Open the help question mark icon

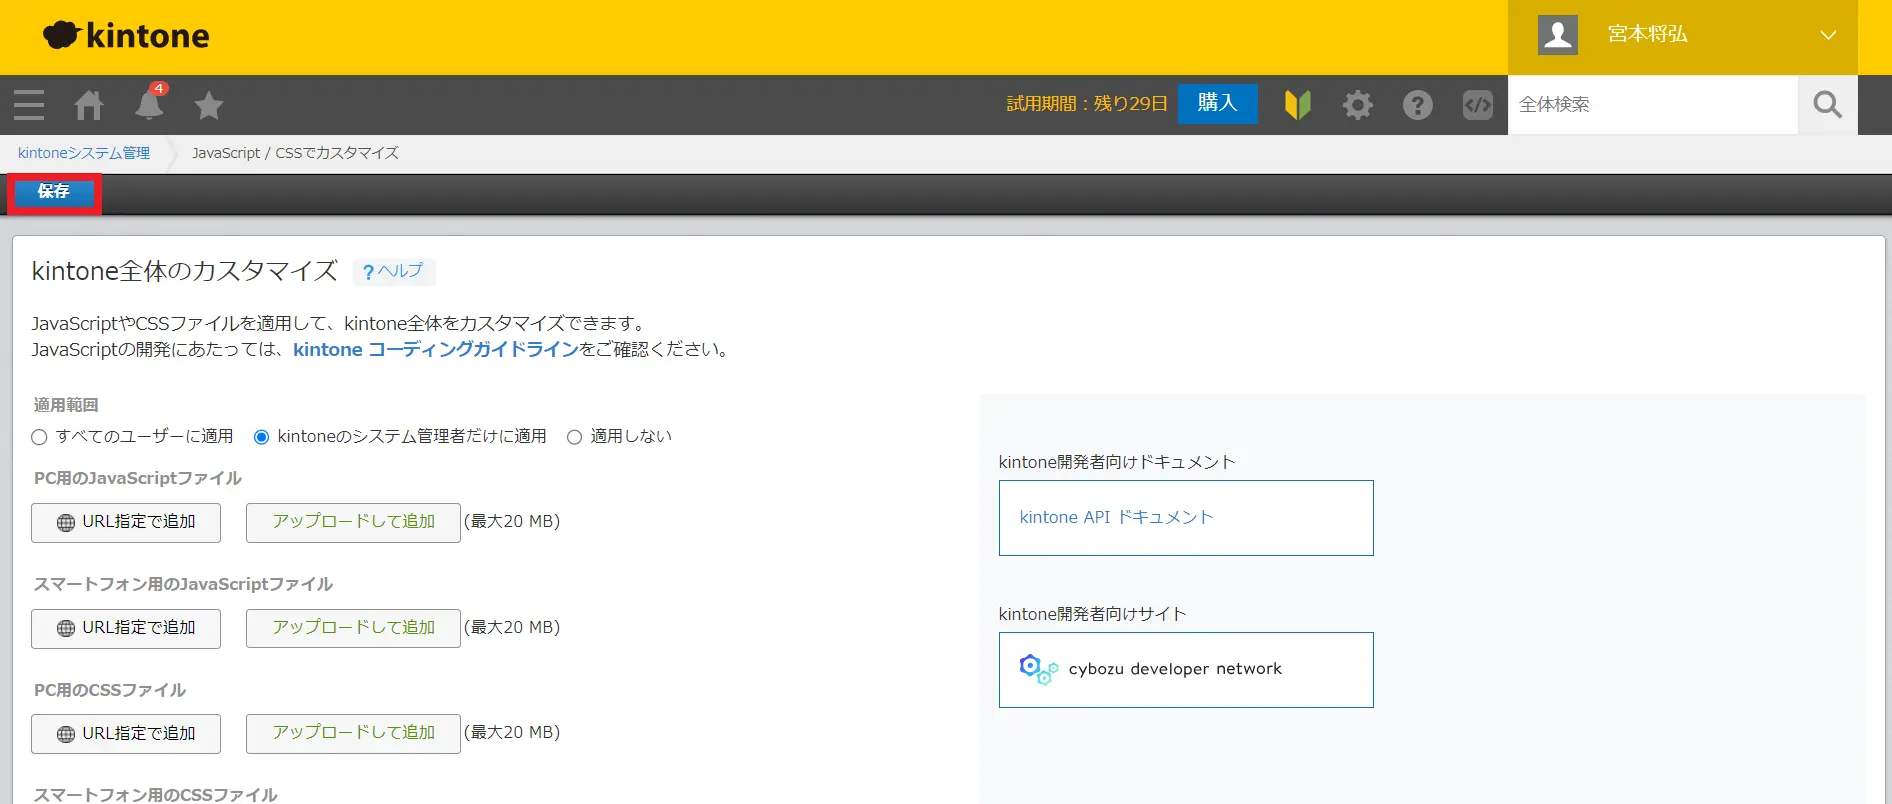(x=1417, y=105)
